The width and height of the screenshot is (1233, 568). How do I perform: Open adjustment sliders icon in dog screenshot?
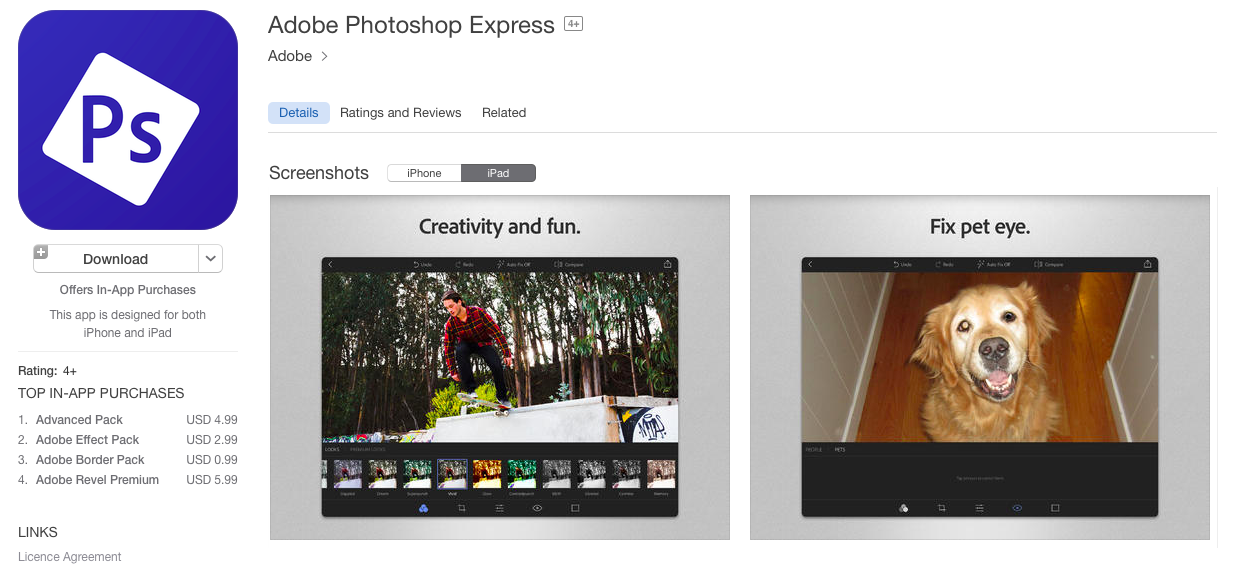click(x=980, y=508)
